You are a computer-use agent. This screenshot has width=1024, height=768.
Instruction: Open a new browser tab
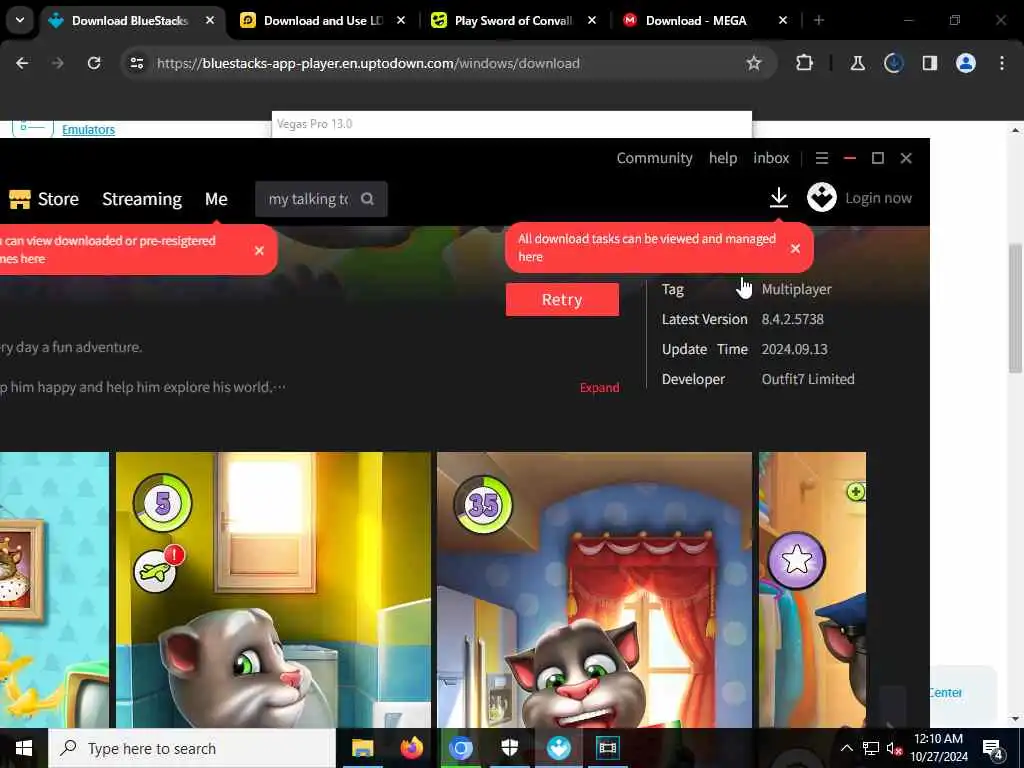(x=818, y=21)
